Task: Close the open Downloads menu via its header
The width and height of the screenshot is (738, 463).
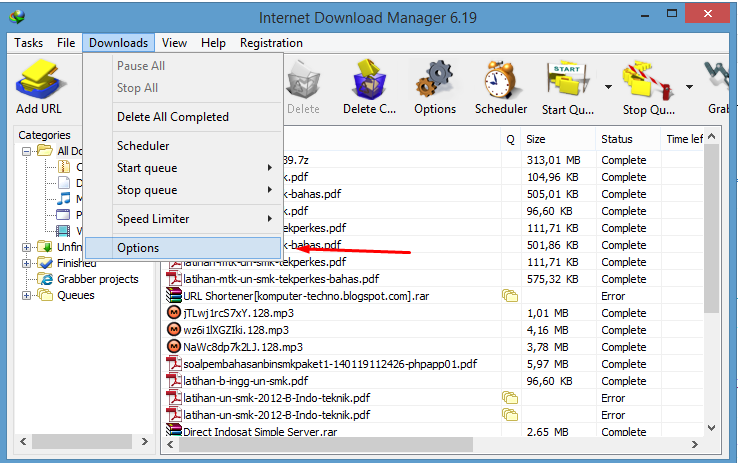Action: click(119, 43)
